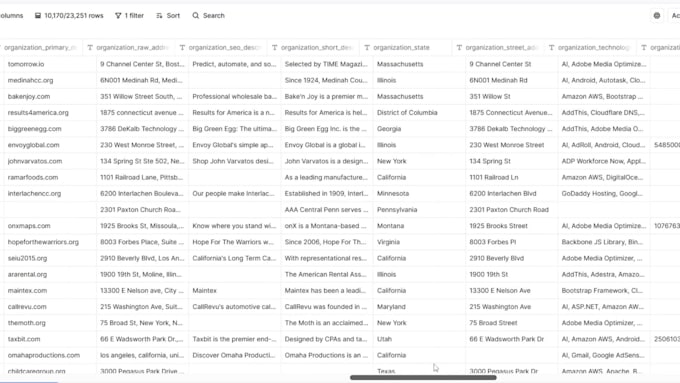680x383 pixels.
Task: Click the Pennsylvania state cell
Action: (x=419, y=210)
